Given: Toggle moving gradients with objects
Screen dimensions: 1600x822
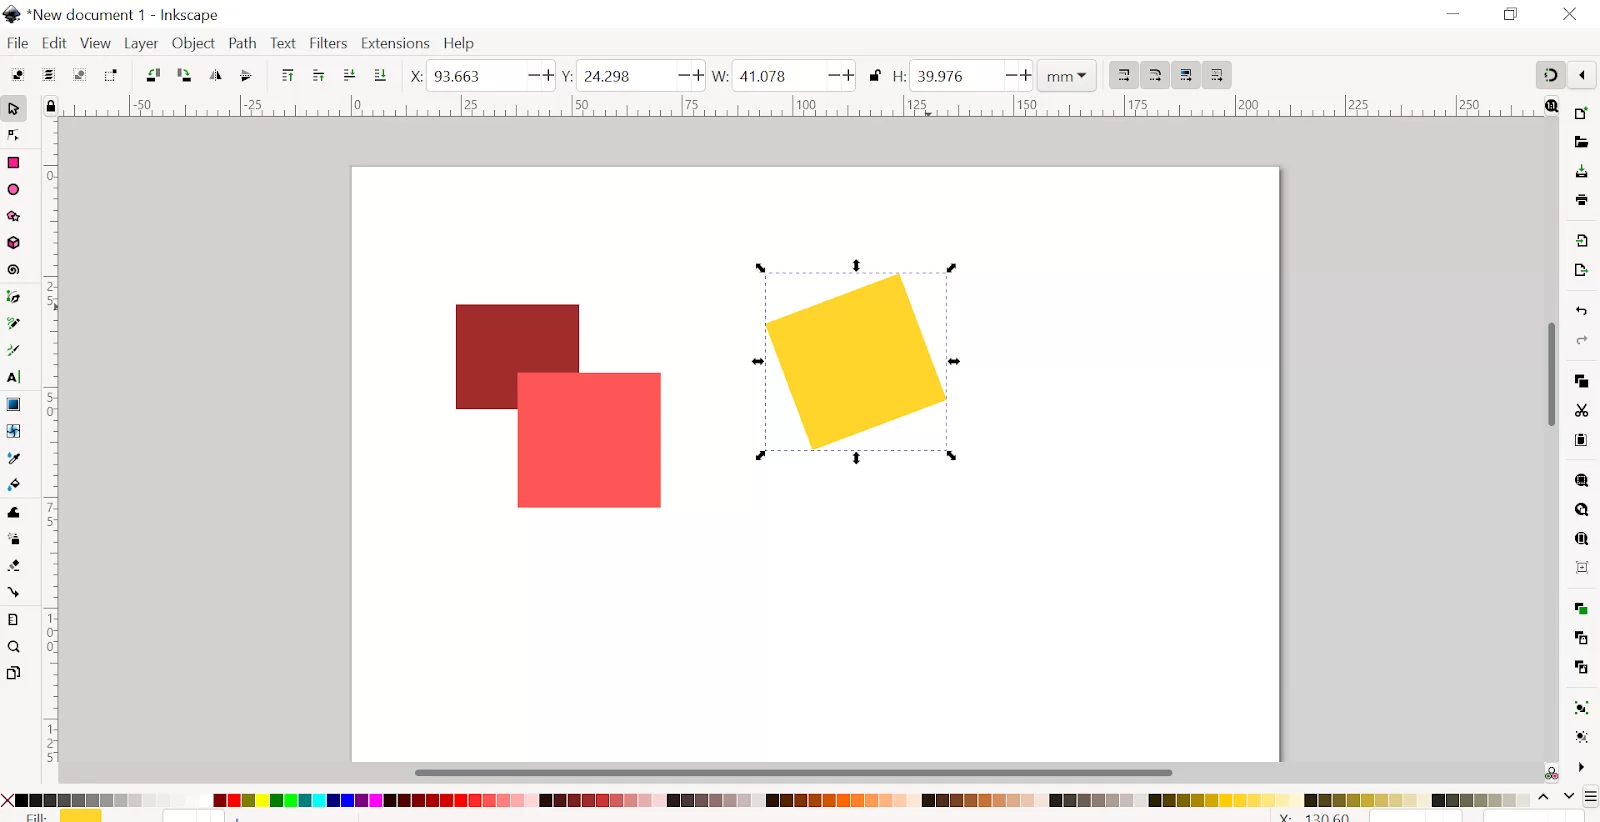Looking at the screenshot, I should (1186, 76).
